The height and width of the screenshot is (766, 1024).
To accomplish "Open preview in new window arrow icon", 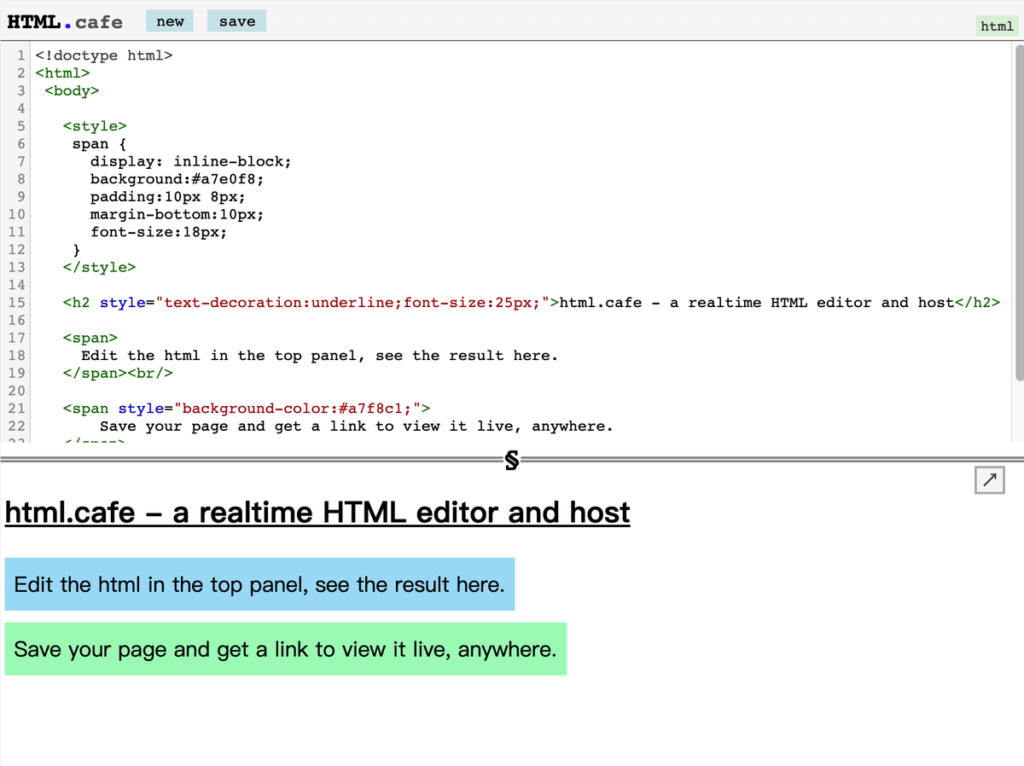I will click(x=989, y=480).
